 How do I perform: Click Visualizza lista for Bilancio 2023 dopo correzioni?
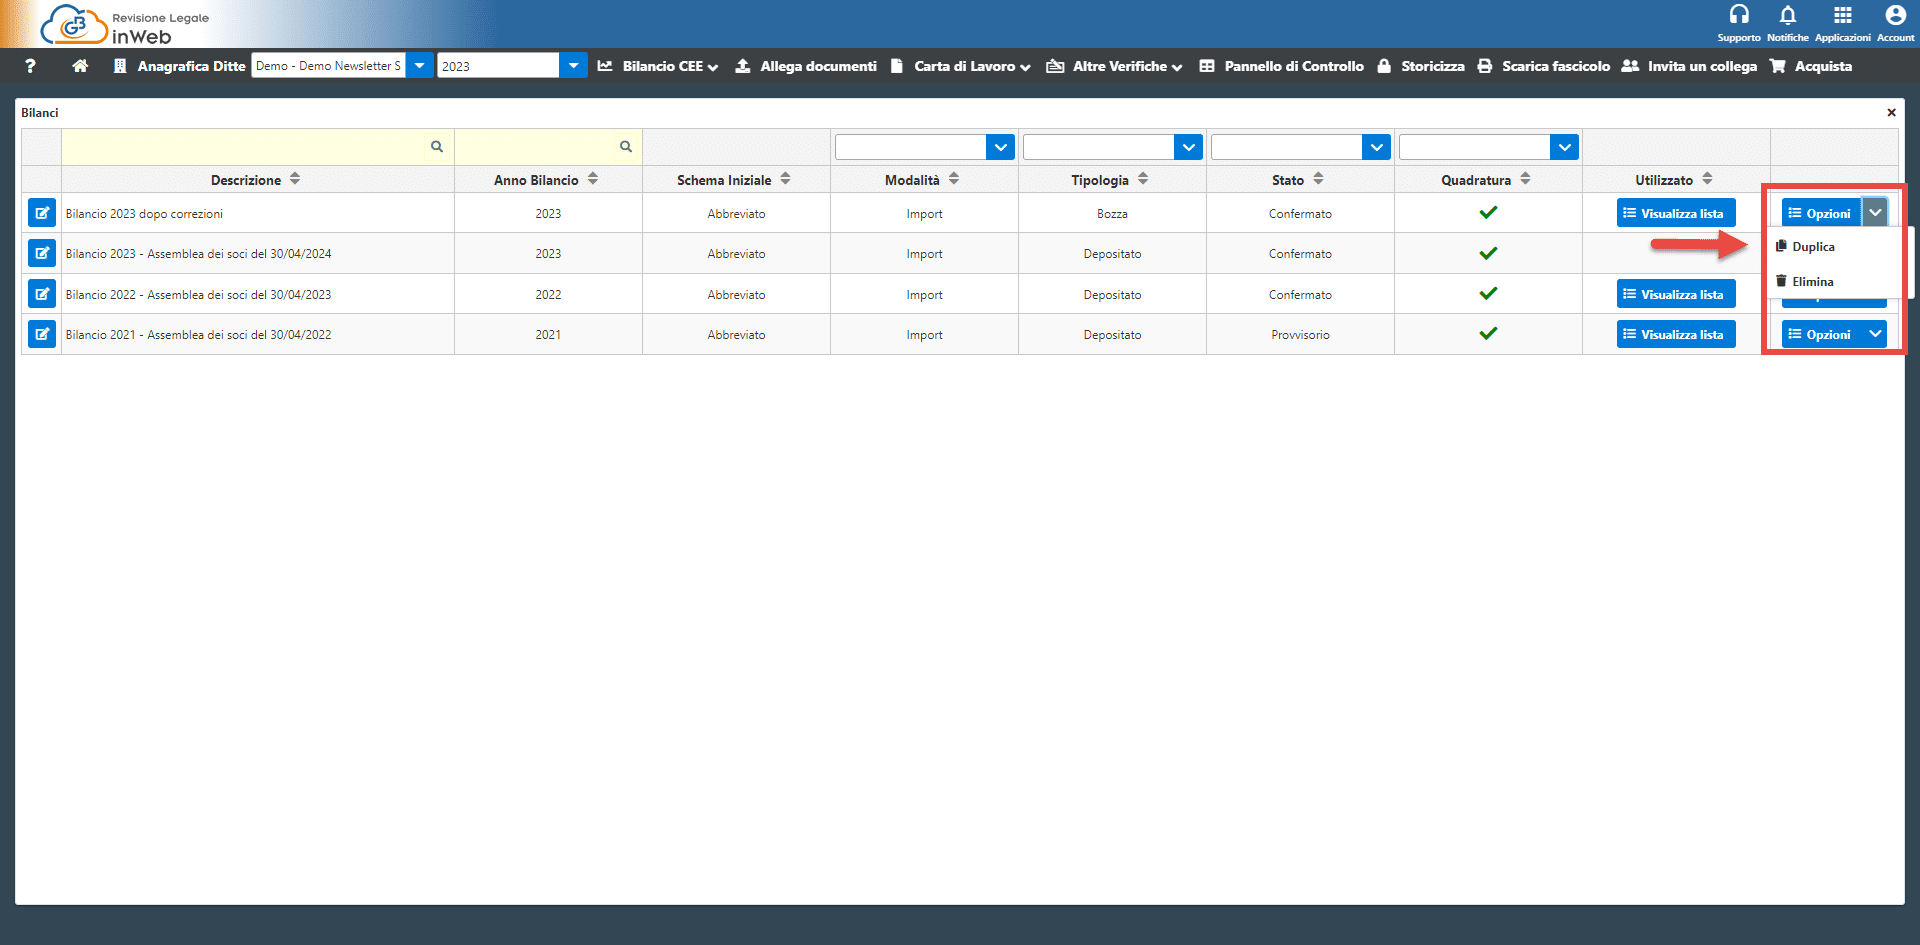tap(1676, 213)
